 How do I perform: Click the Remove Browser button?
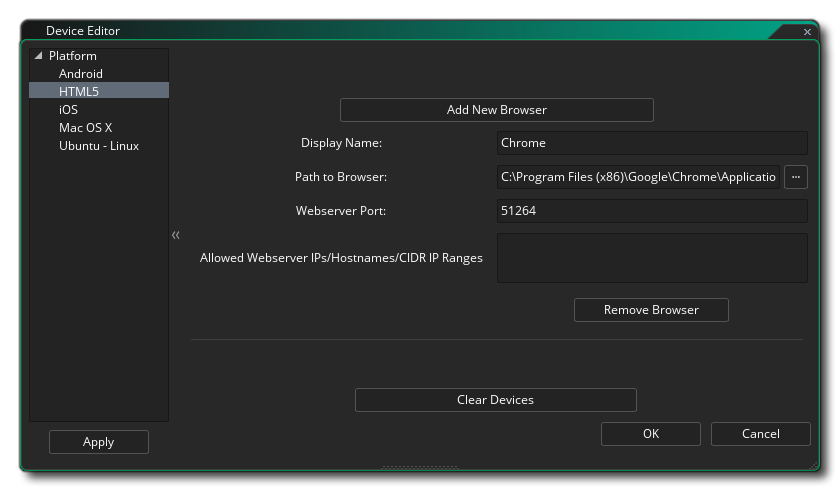point(651,310)
